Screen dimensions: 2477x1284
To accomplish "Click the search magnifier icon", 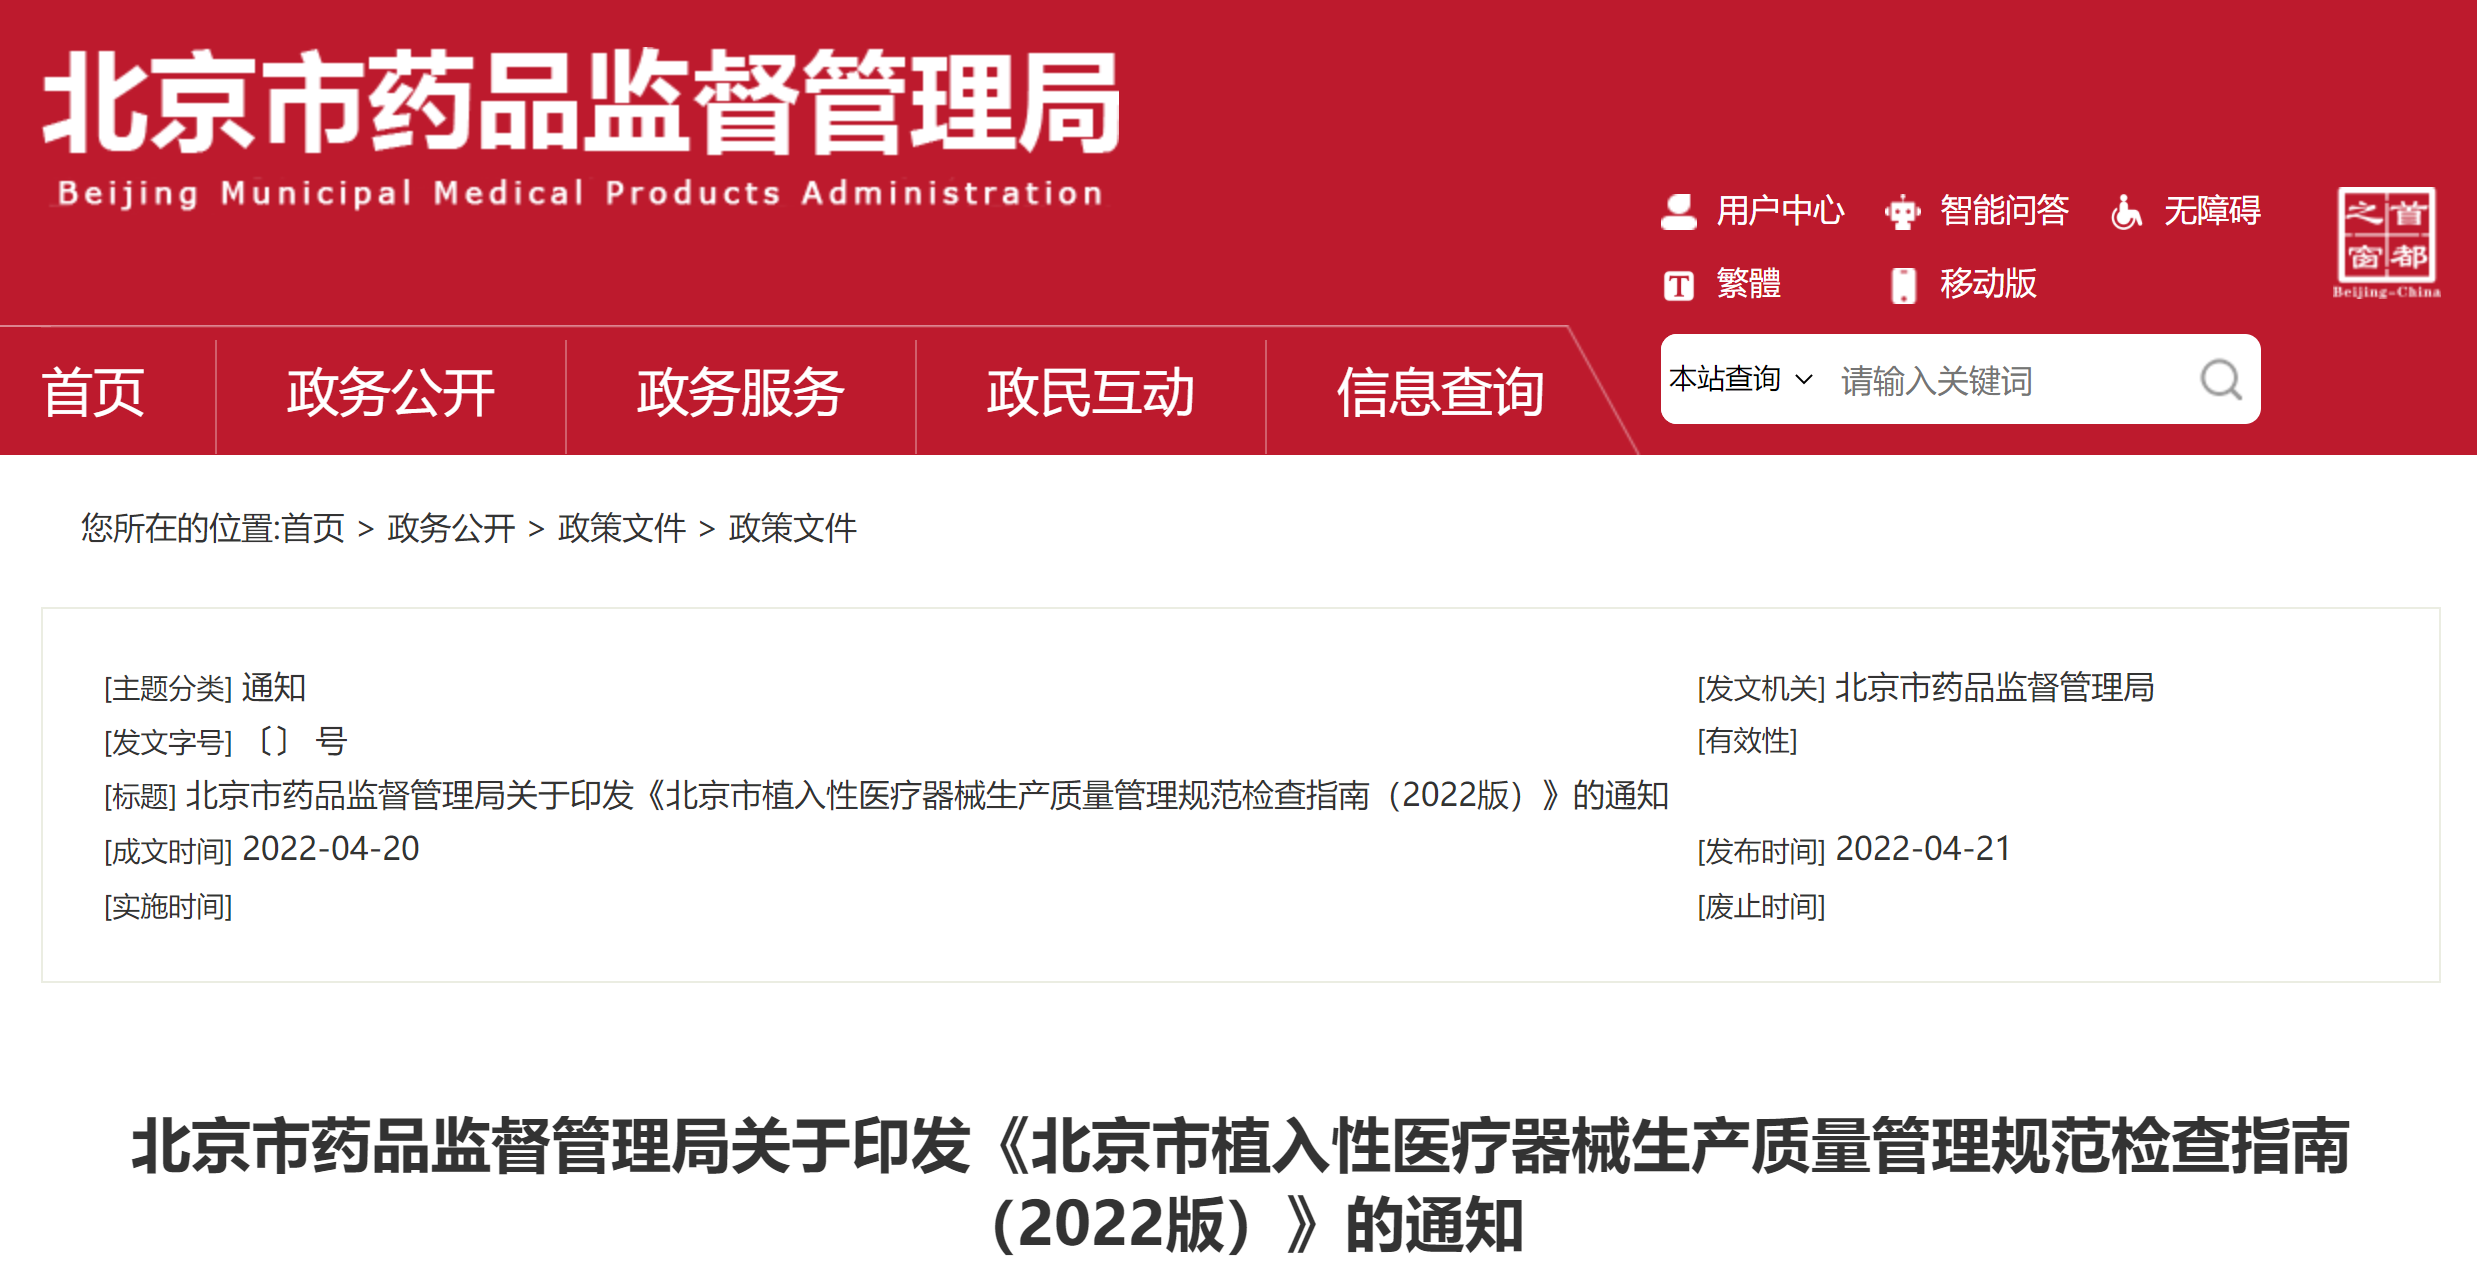I will pos(2220,380).
